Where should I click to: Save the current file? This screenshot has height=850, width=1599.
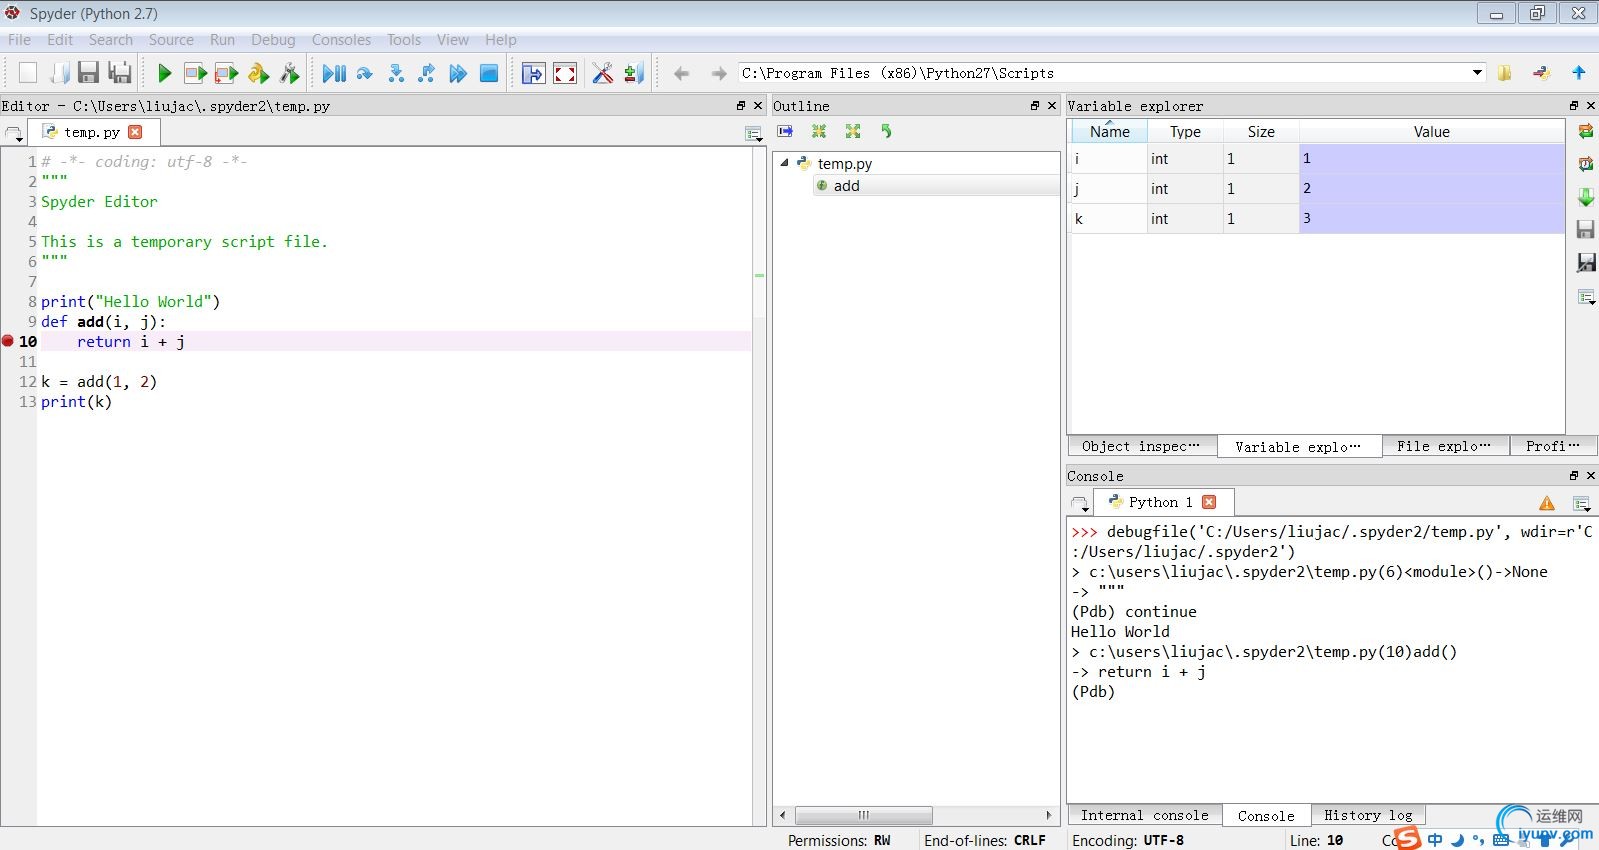tap(89, 73)
